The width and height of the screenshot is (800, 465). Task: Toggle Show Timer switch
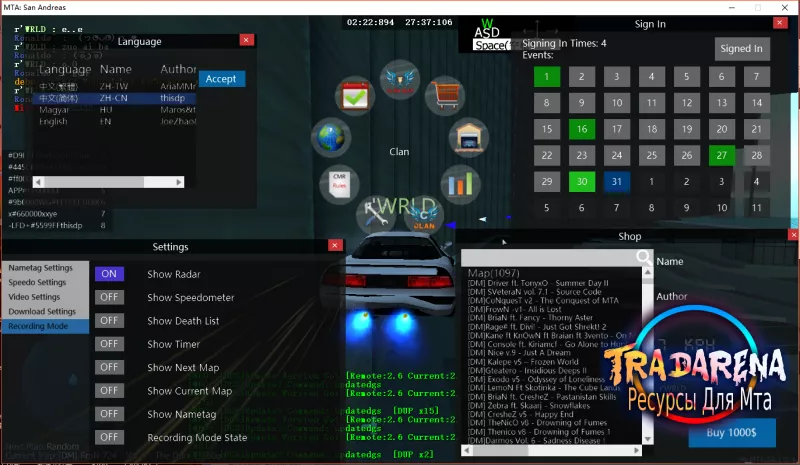coord(109,344)
